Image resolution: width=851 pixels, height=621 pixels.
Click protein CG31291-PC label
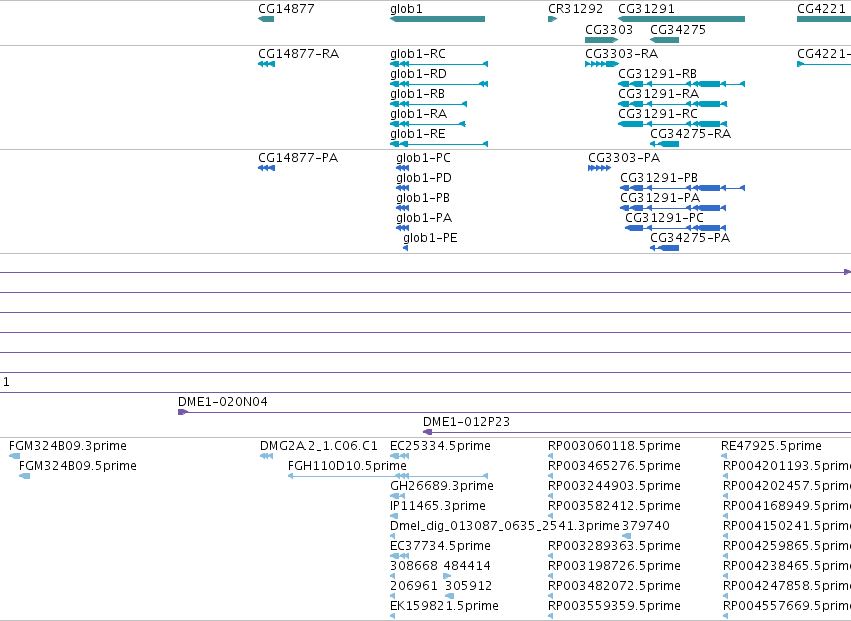coord(664,218)
